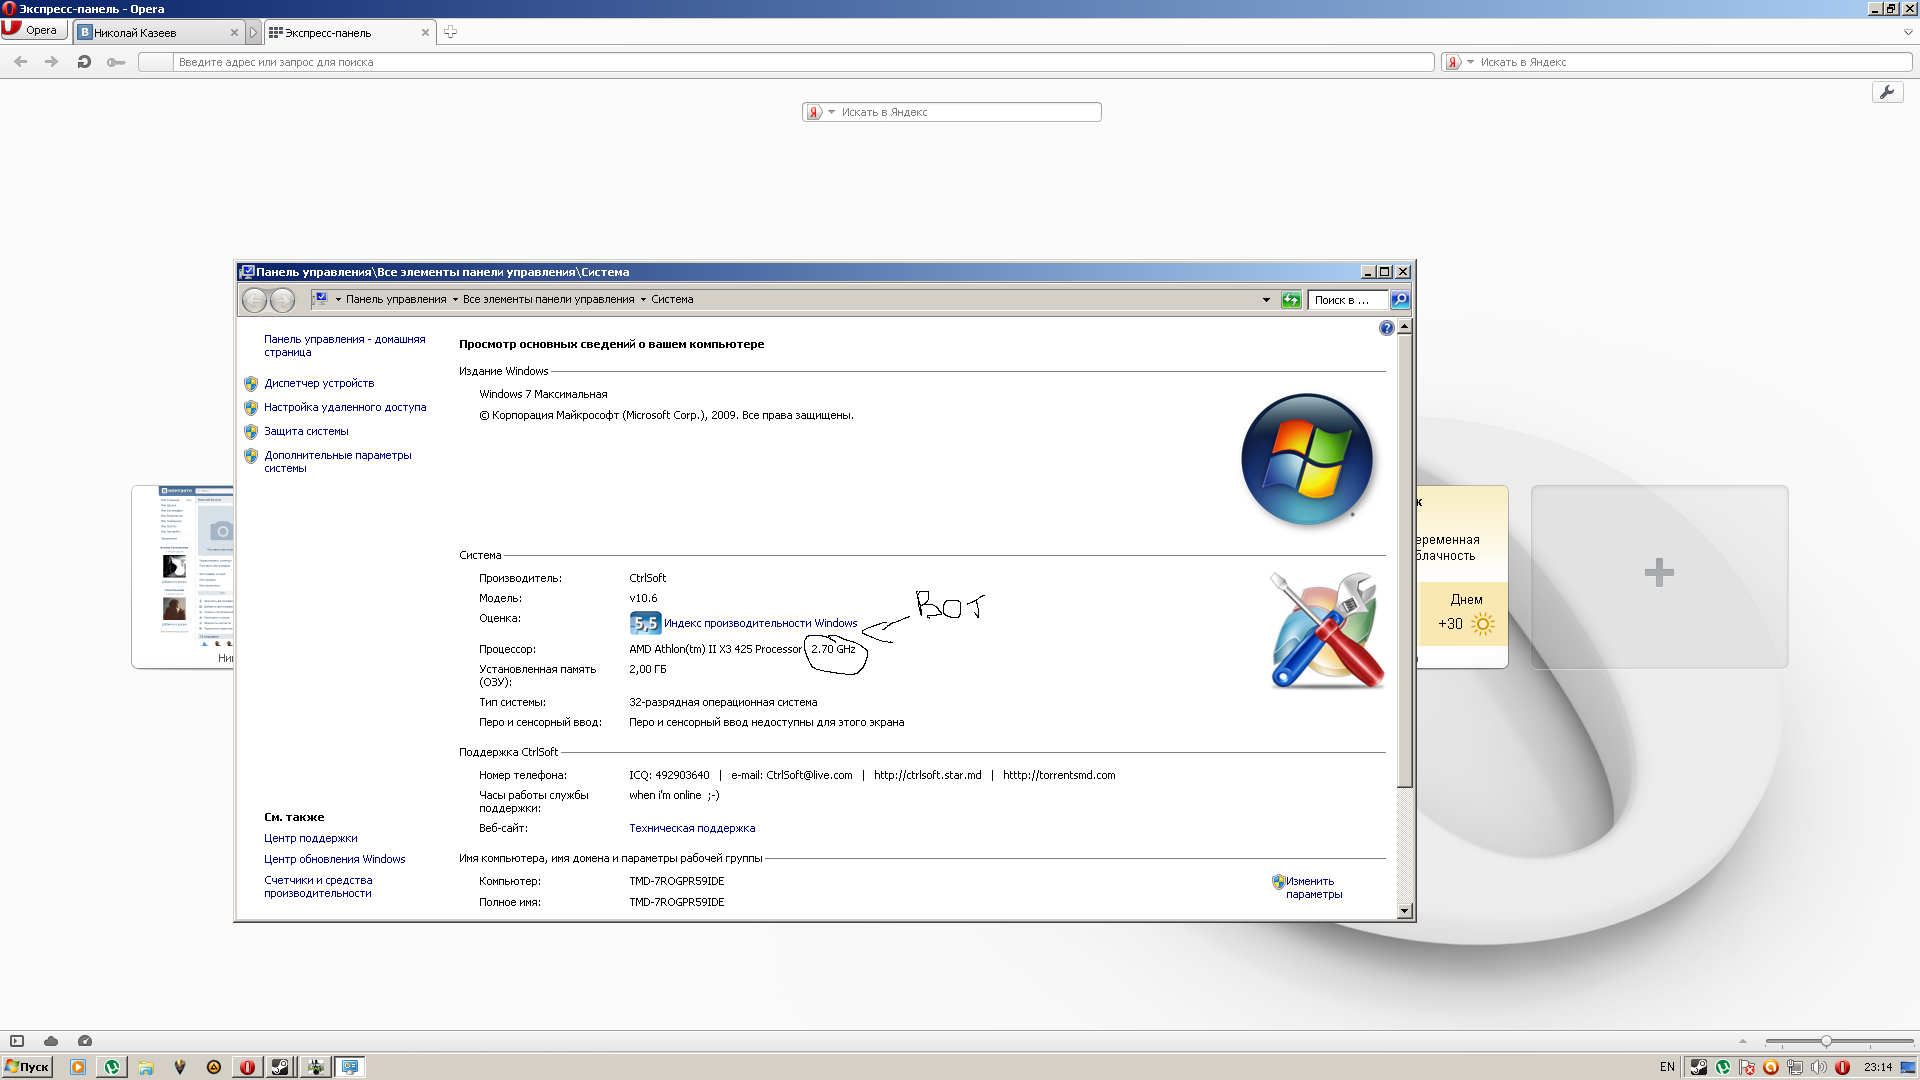Switch to the Николай Казеев tab
Viewport: 1920px width, 1080px height.
[x=158, y=32]
